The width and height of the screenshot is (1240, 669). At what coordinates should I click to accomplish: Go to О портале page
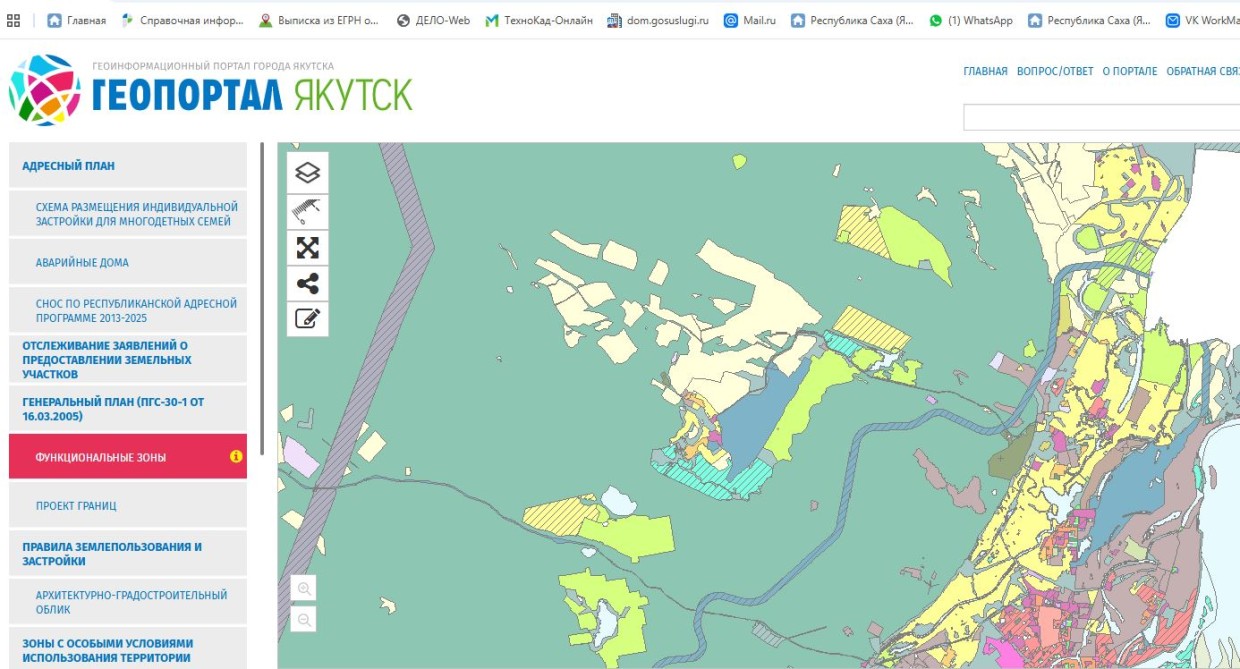pyautogui.click(x=1130, y=72)
